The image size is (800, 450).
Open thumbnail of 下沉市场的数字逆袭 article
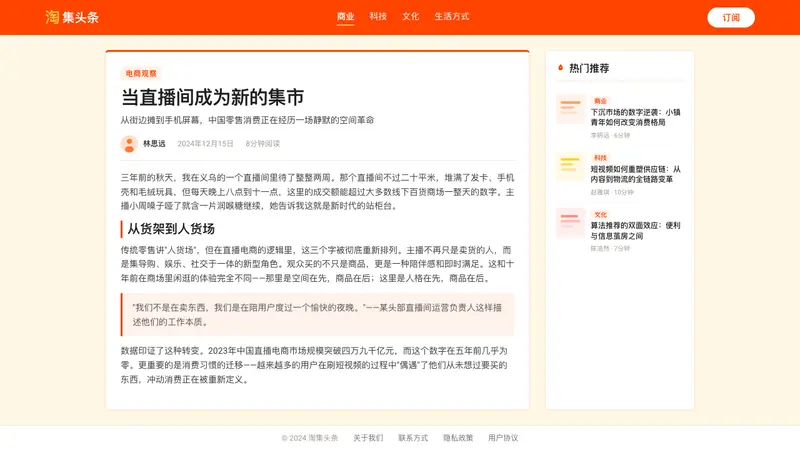(570, 109)
